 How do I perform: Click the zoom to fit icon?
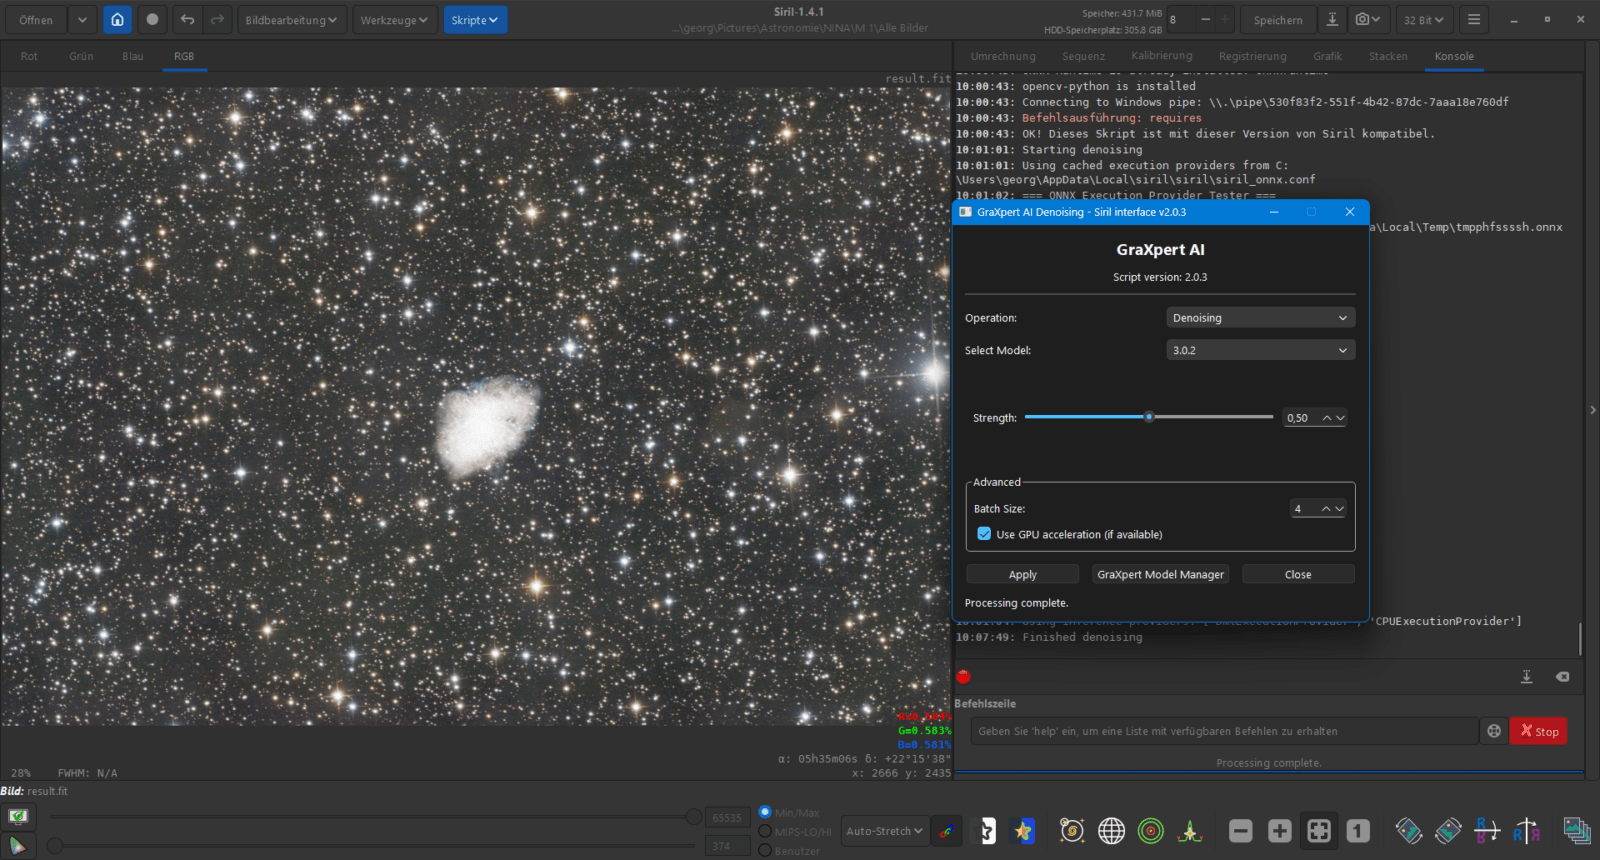pyautogui.click(x=1319, y=831)
